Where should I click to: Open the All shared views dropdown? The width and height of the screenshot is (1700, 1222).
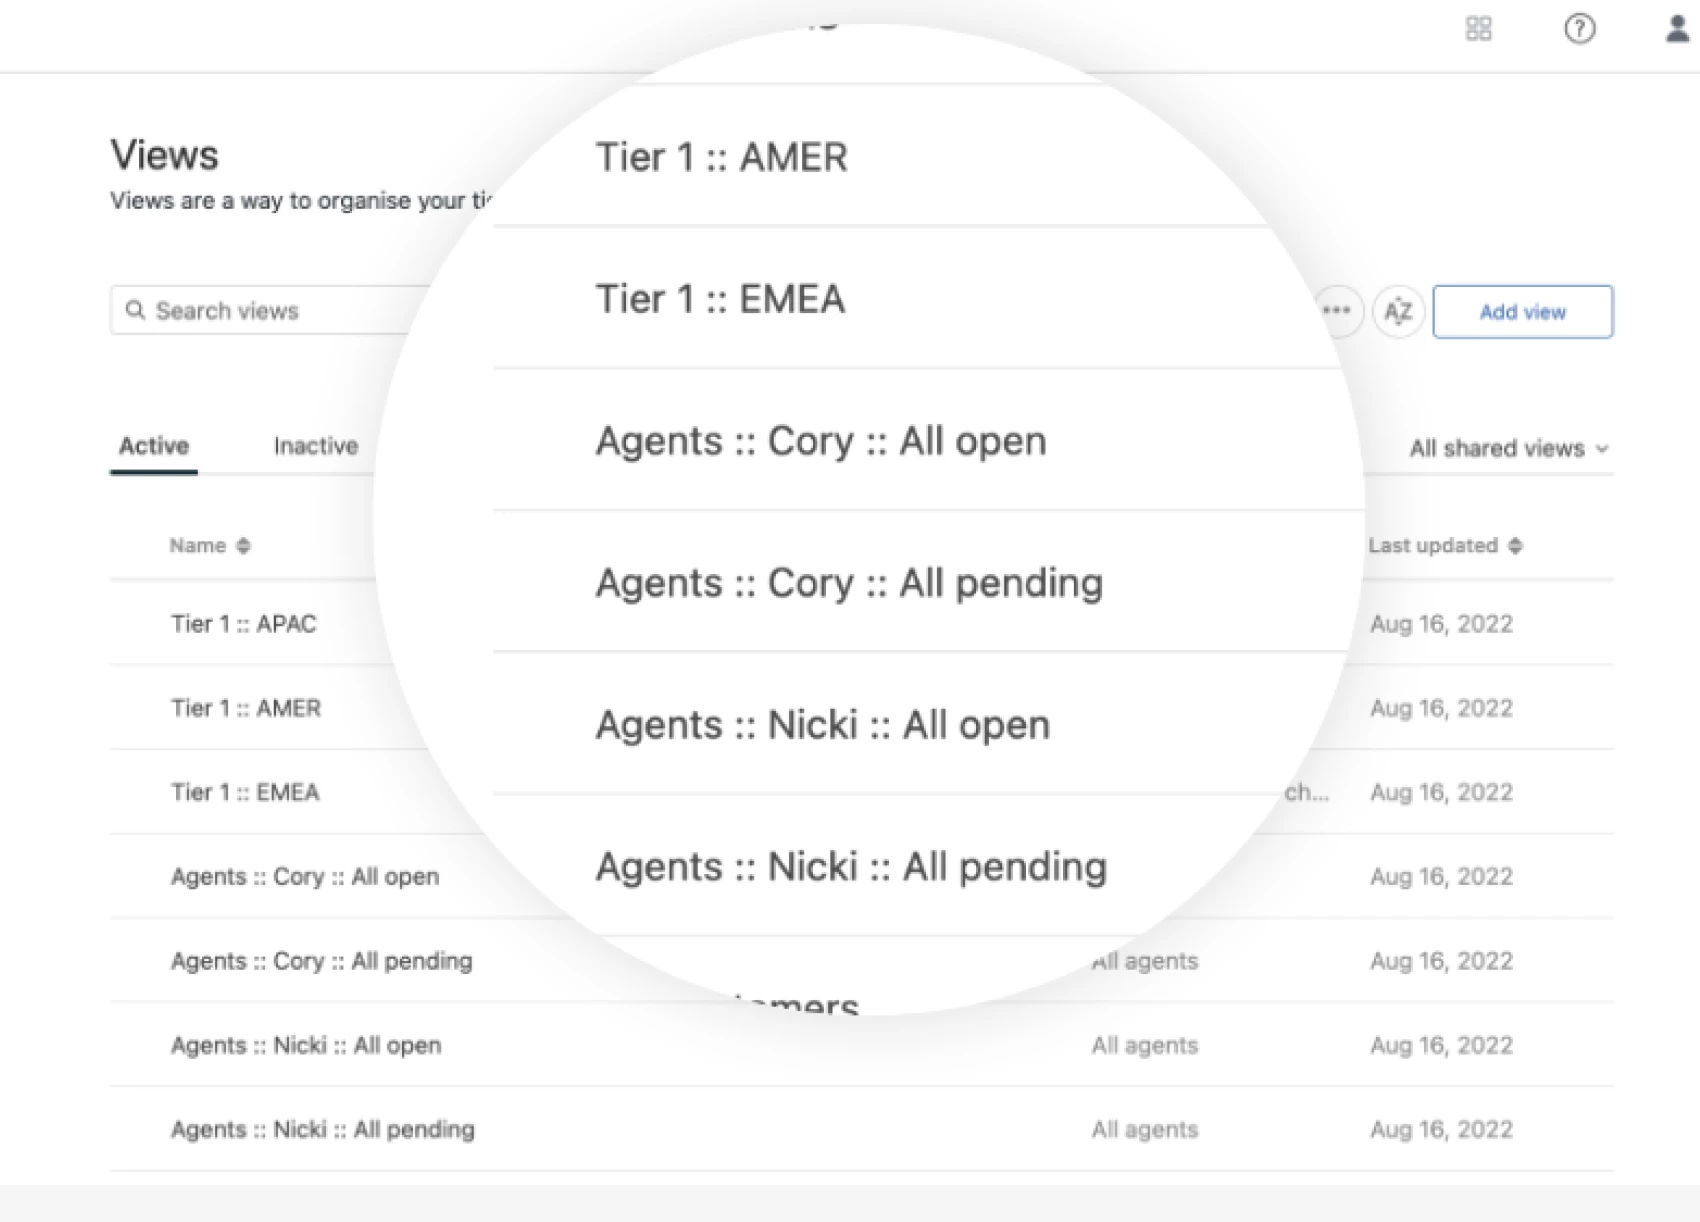tap(1508, 448)
